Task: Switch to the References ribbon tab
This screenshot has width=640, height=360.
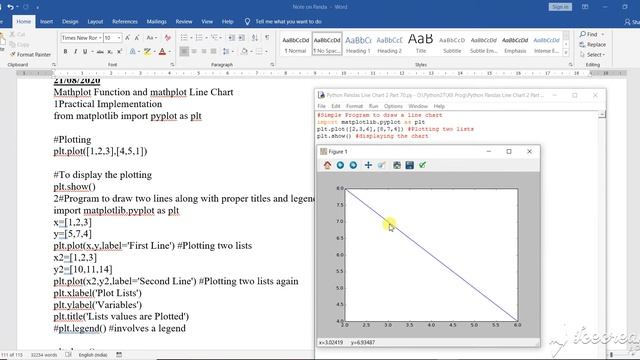Action: coord(125,22)
